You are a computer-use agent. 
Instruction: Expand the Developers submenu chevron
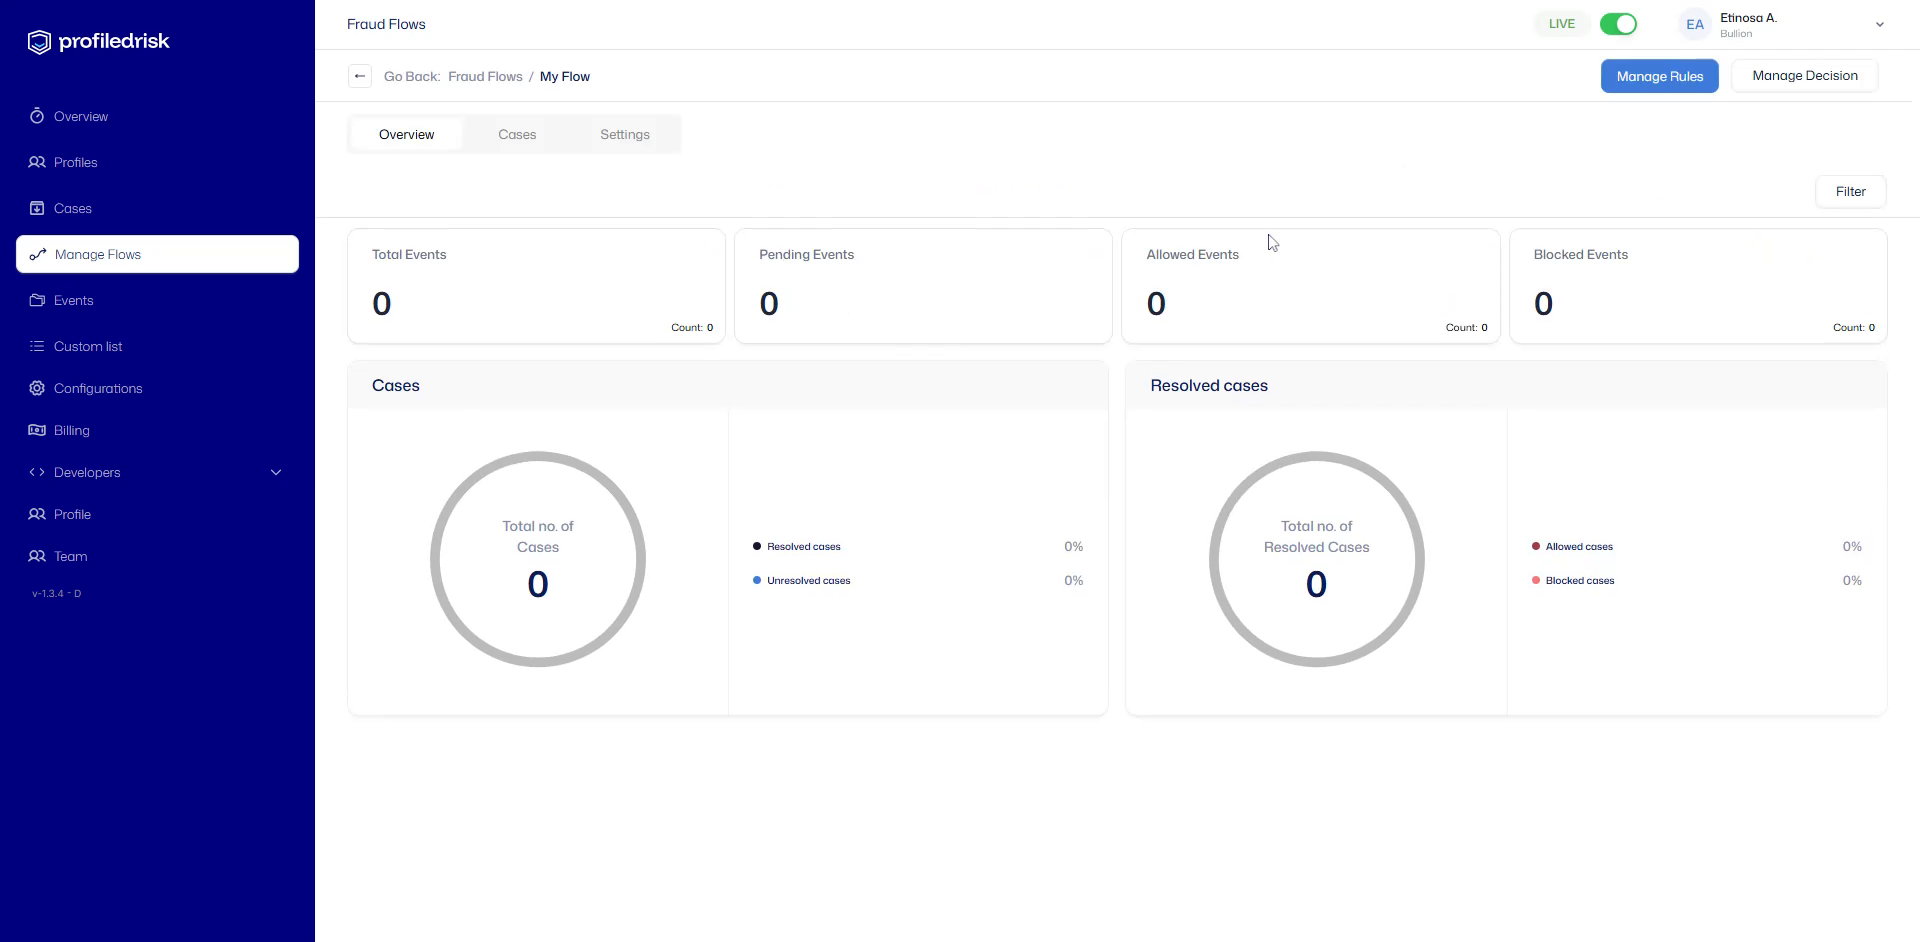[x=276, y=472]
